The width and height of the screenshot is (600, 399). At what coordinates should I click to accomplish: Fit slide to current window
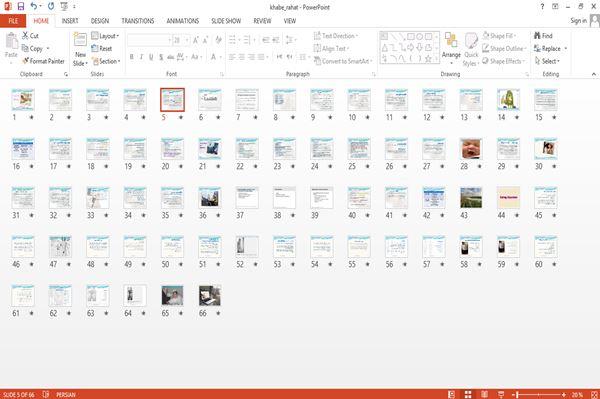594,394
